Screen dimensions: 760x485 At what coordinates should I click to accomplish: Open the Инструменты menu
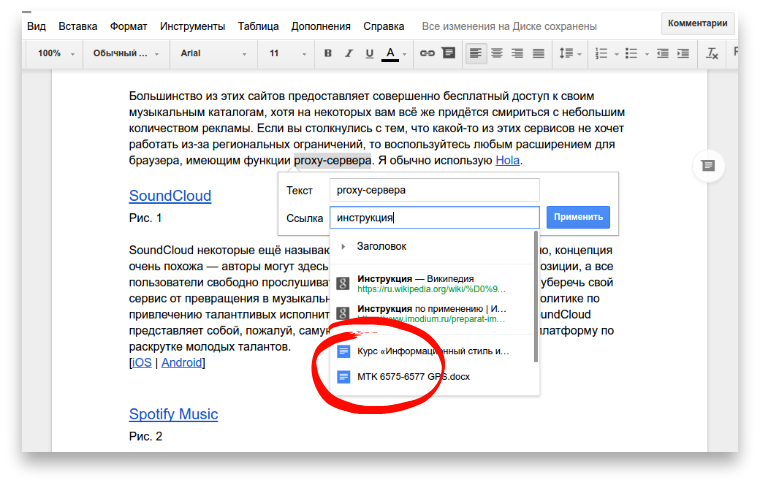click(x=192, y=26)
